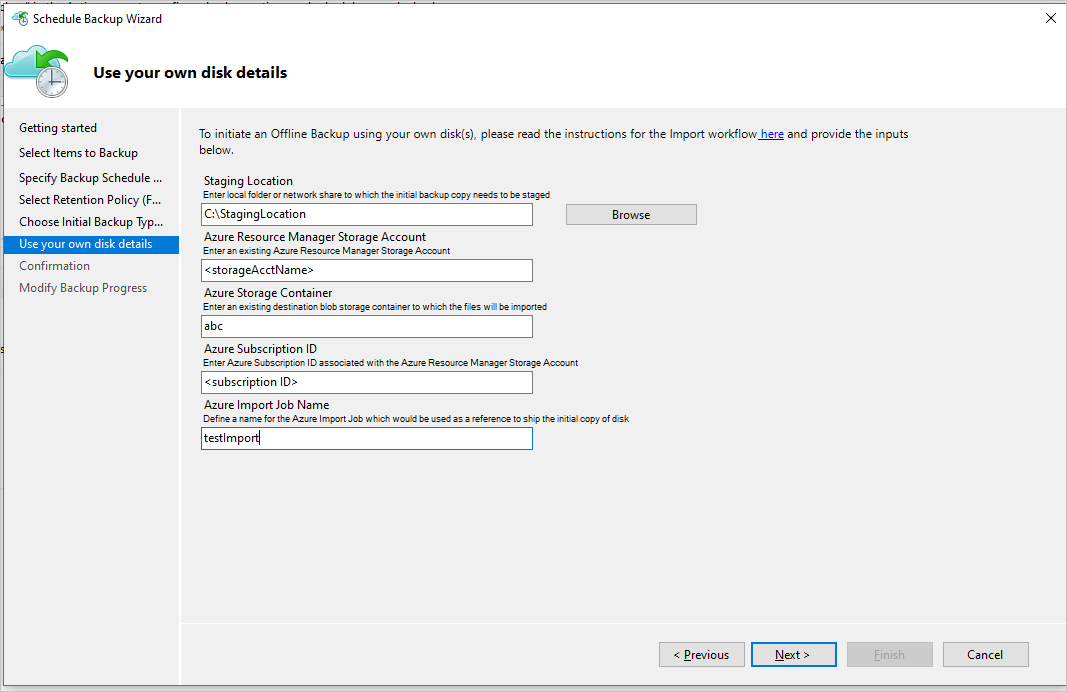The height and width of the screenshot is (692, 1067).
Task: Open the 'here' Import workflow instructions link
Action: point(771,133)
